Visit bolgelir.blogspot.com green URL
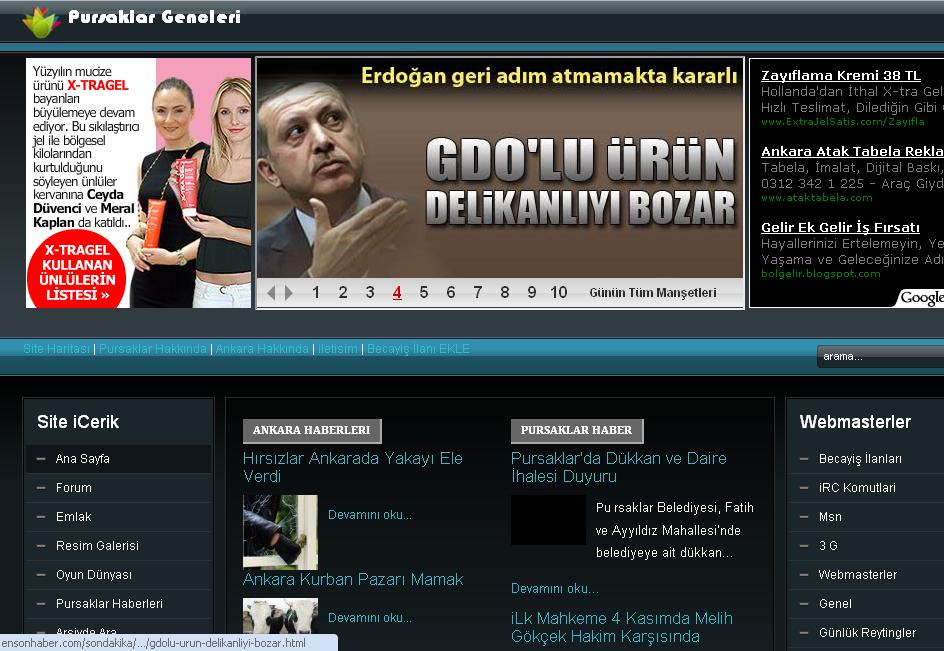Viewport: 944px width, 651px height. point(821,274)
